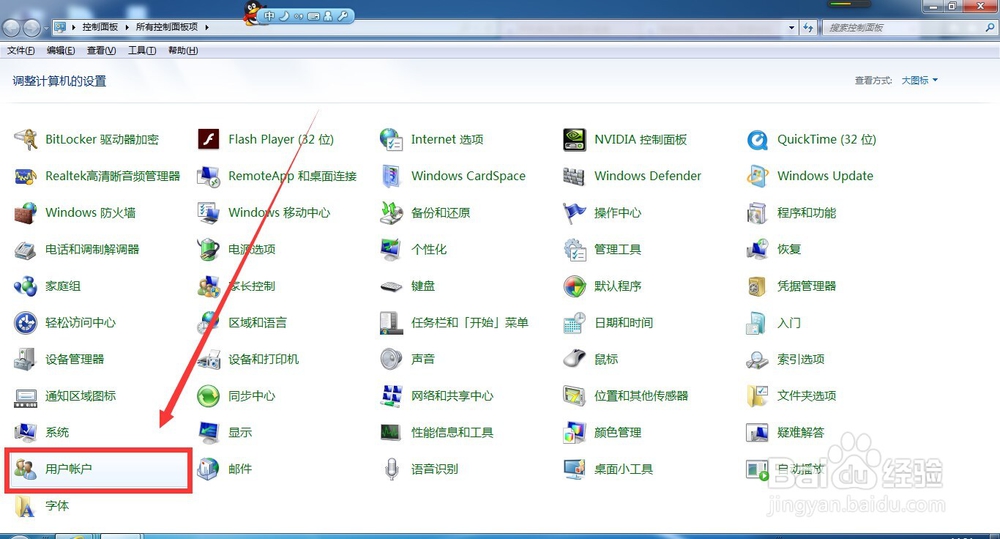Click the 控制面板 breadcrumb in address bar
Screen dimensions: 1000x539
point(100,27)
